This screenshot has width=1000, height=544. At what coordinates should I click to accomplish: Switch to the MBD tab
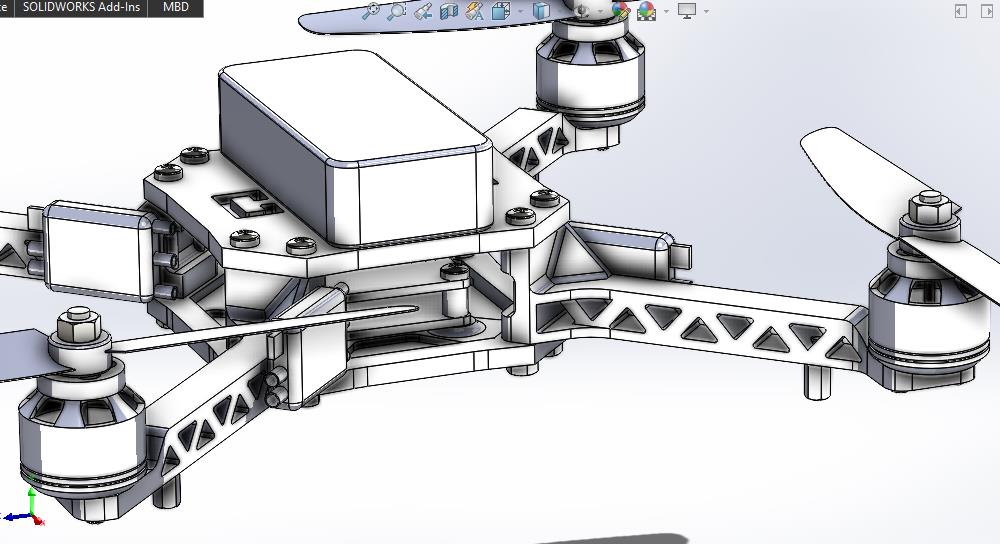(175, 8)
